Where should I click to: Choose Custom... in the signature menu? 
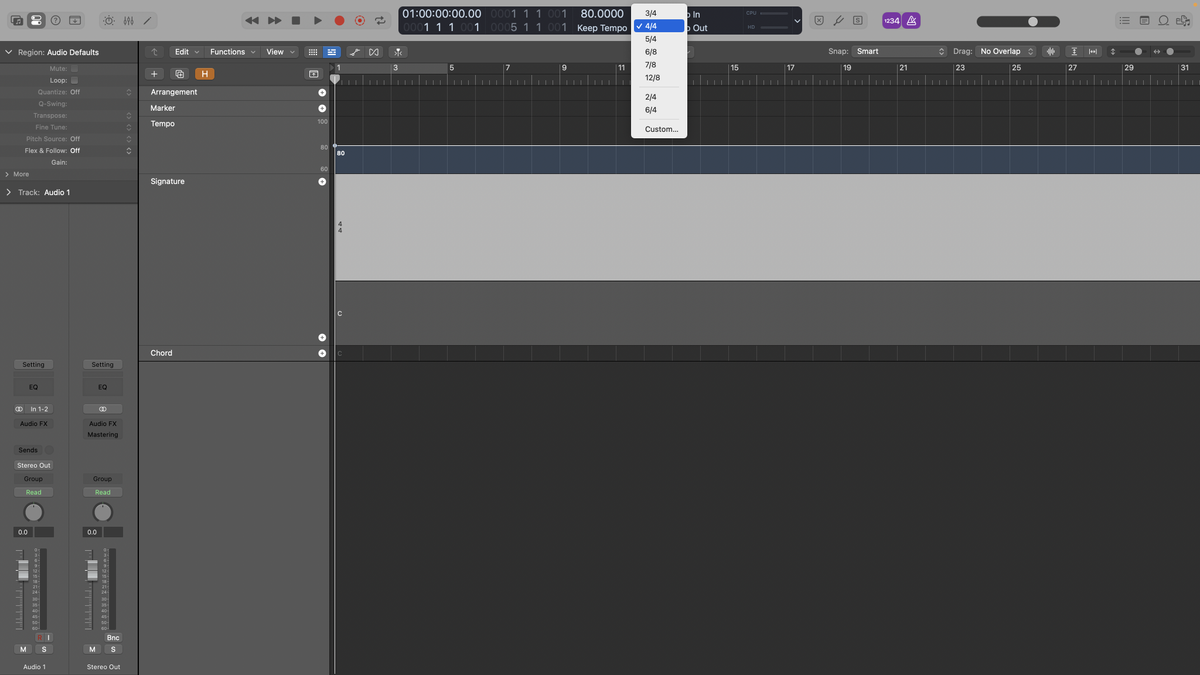coord(660,128)
